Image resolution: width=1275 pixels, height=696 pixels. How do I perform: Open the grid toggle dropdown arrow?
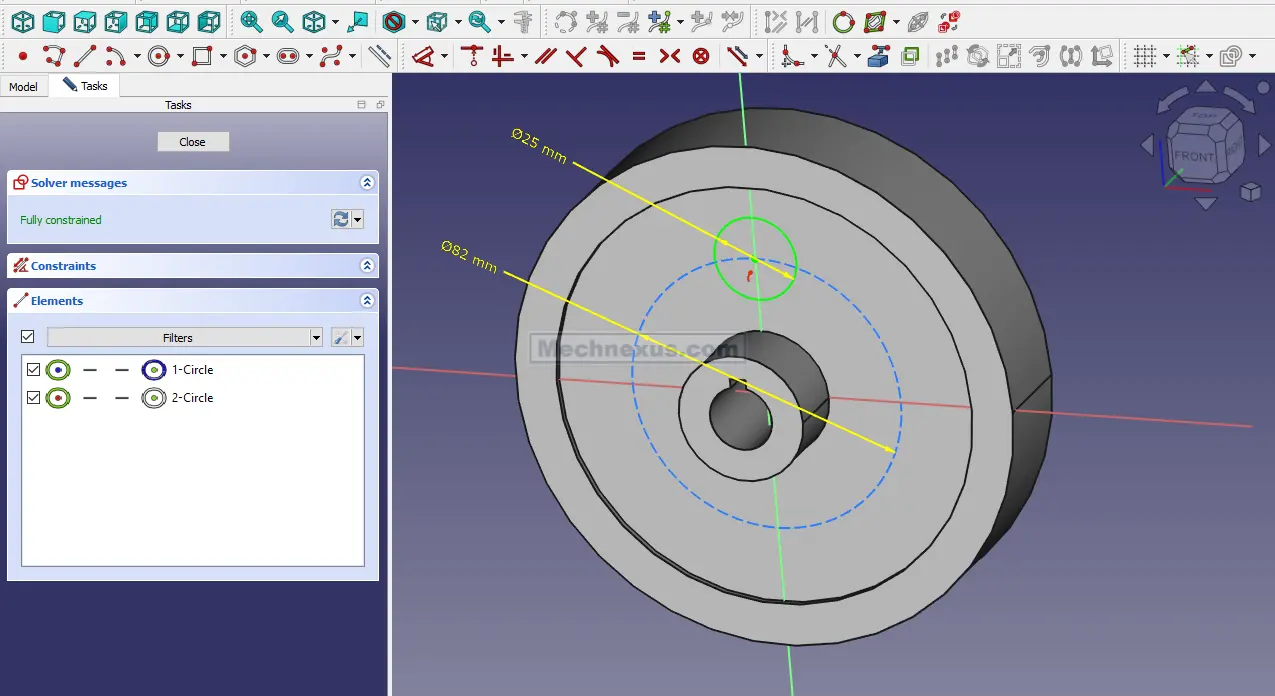point(1166,57)
